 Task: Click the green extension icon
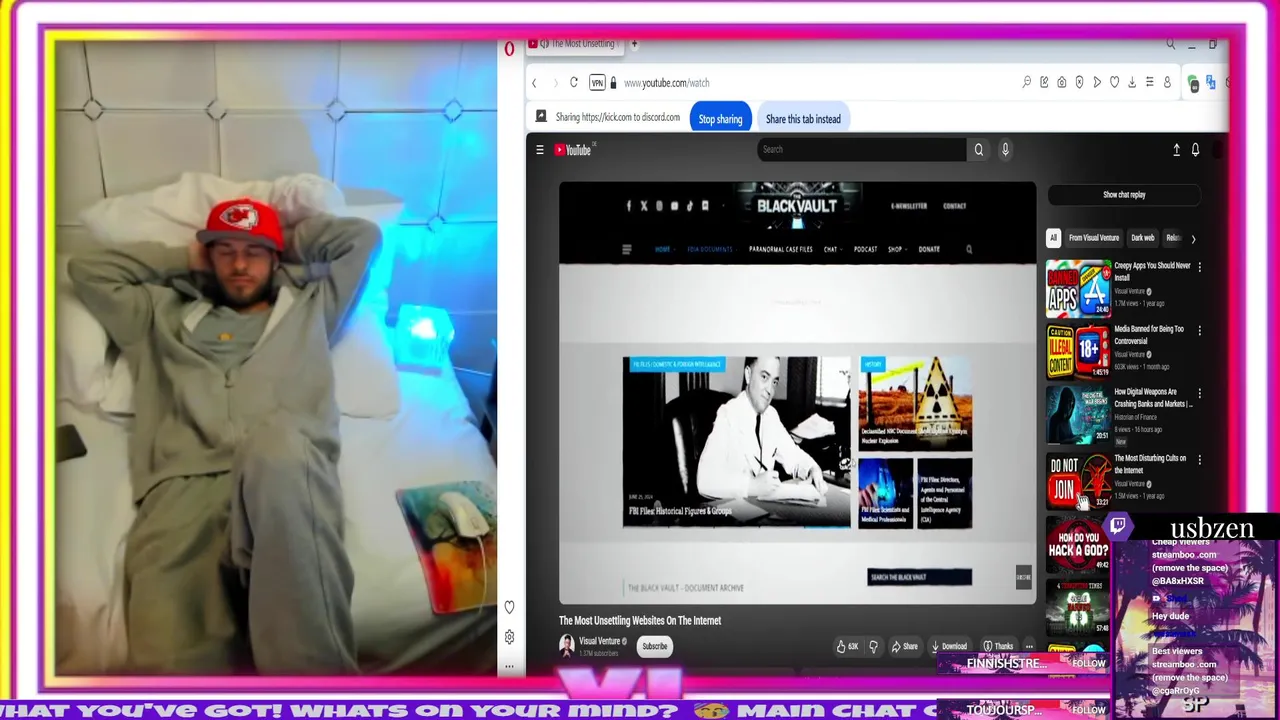point(1193,84)
